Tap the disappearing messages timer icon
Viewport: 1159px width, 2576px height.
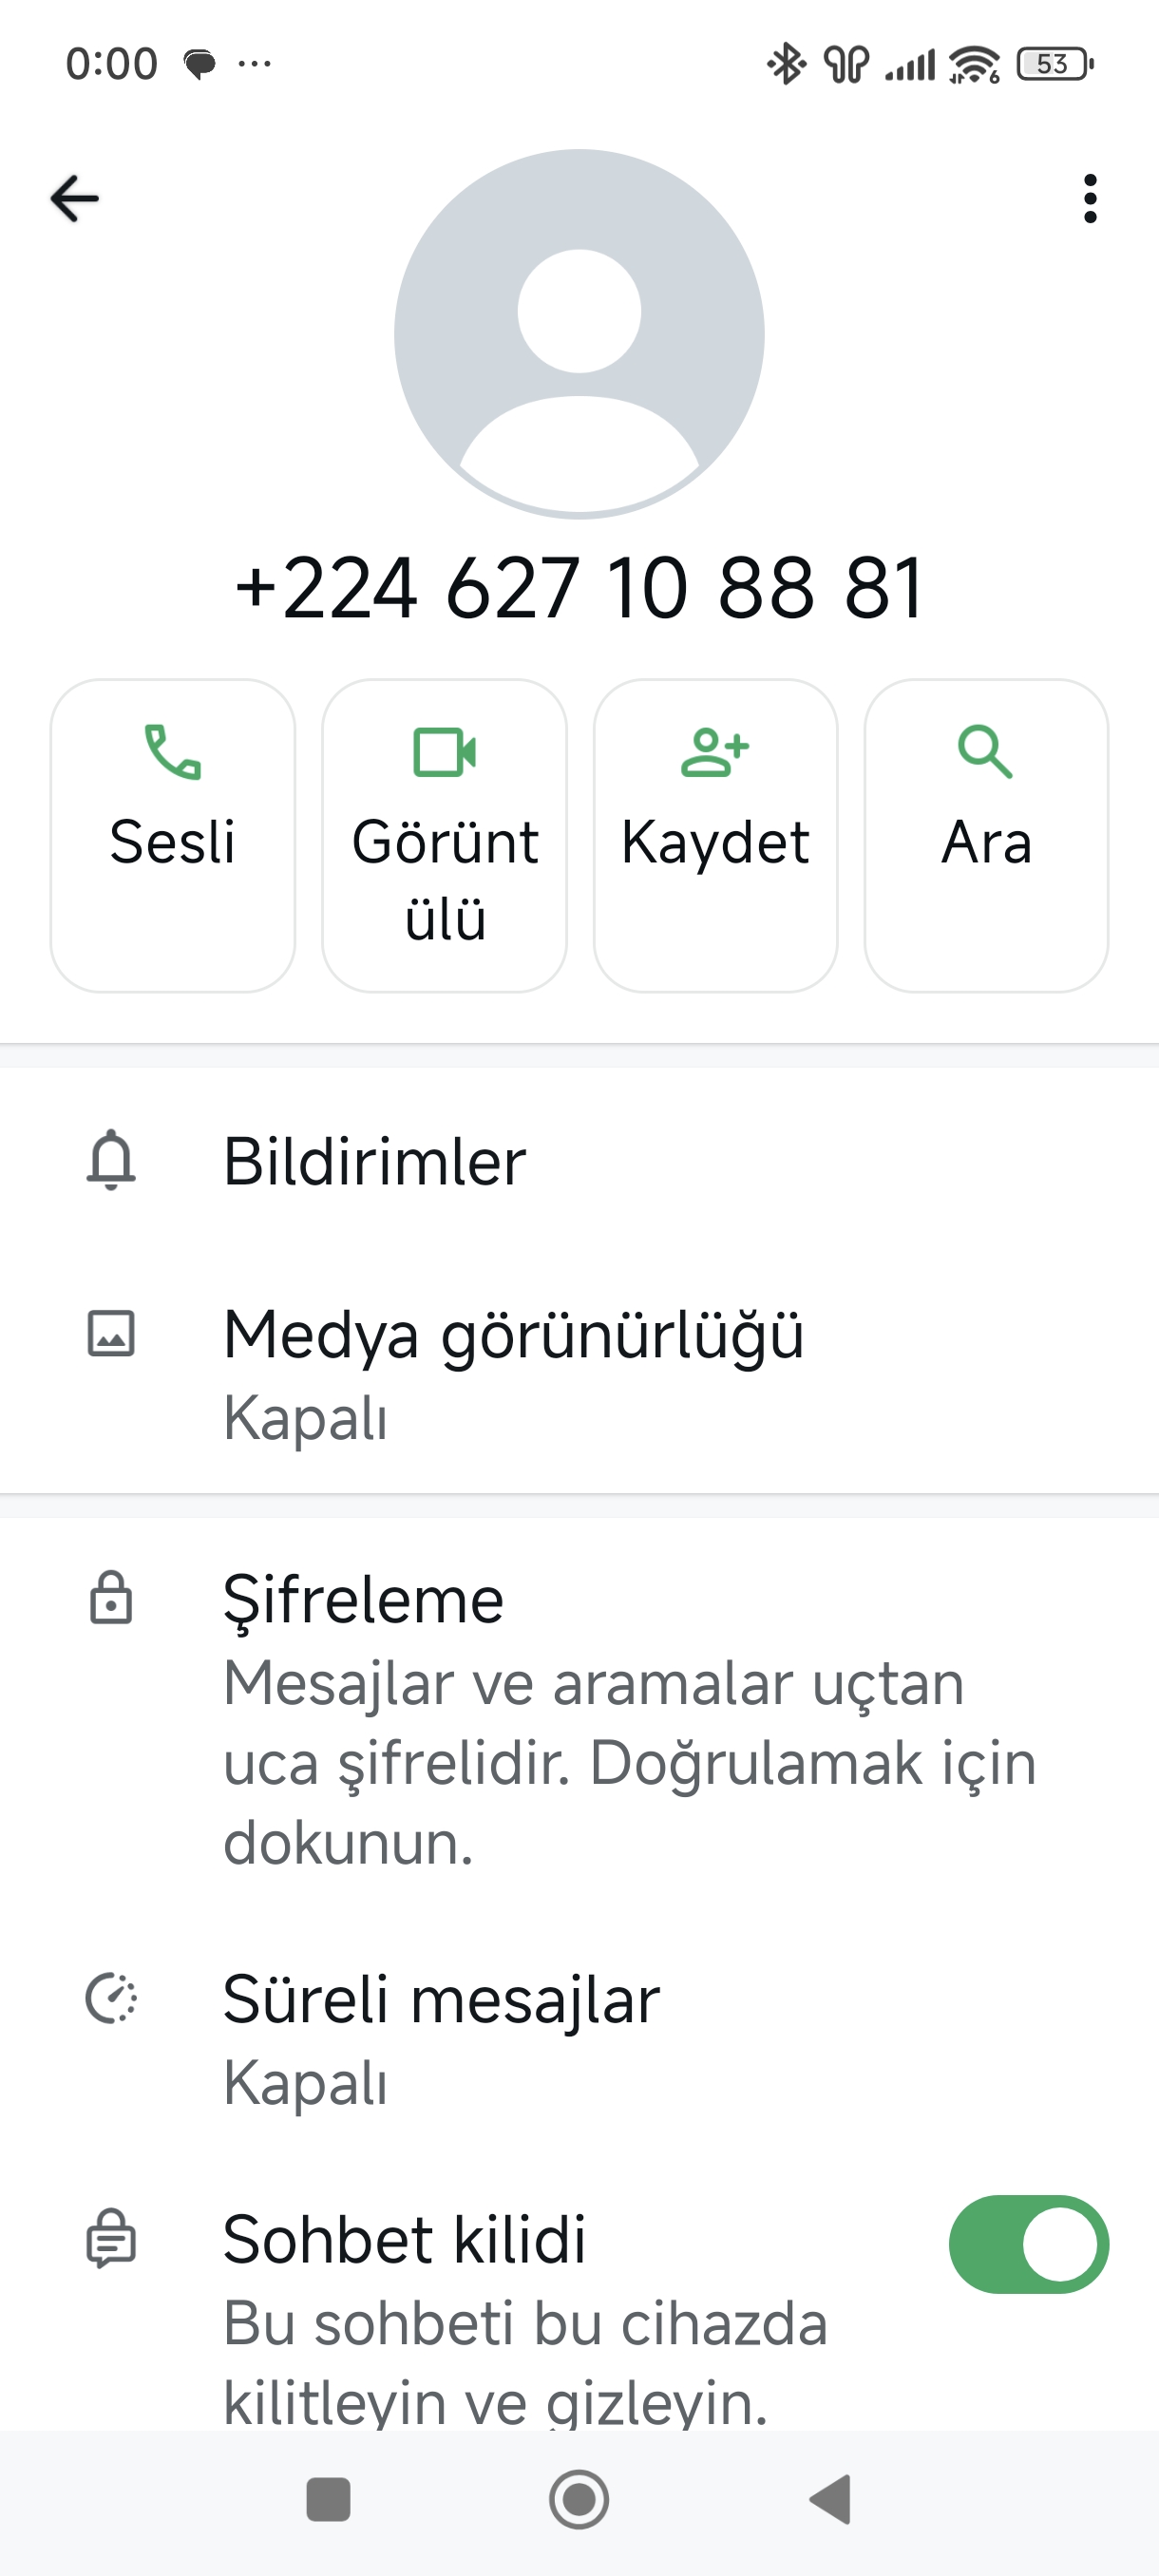click(x=111, y=1998)
